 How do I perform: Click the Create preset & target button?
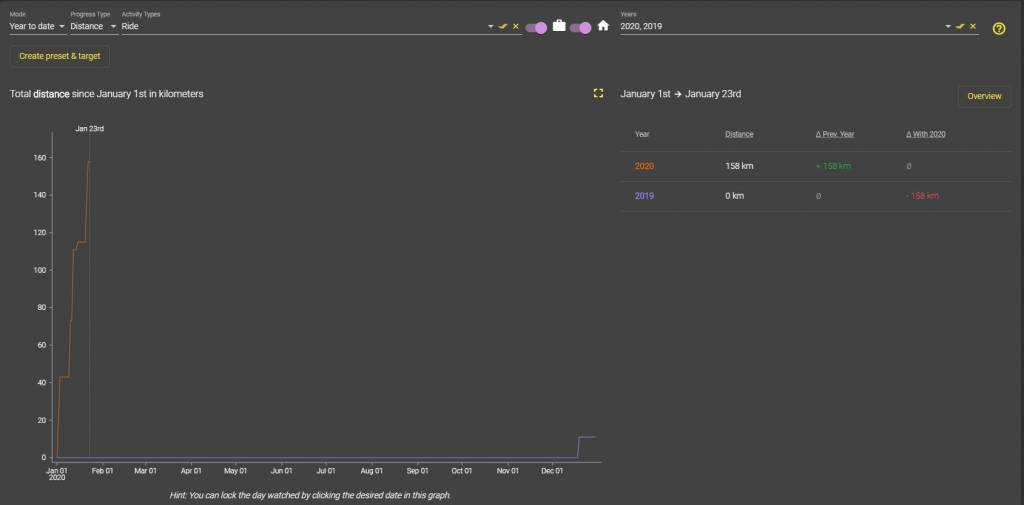click(60, 56)
